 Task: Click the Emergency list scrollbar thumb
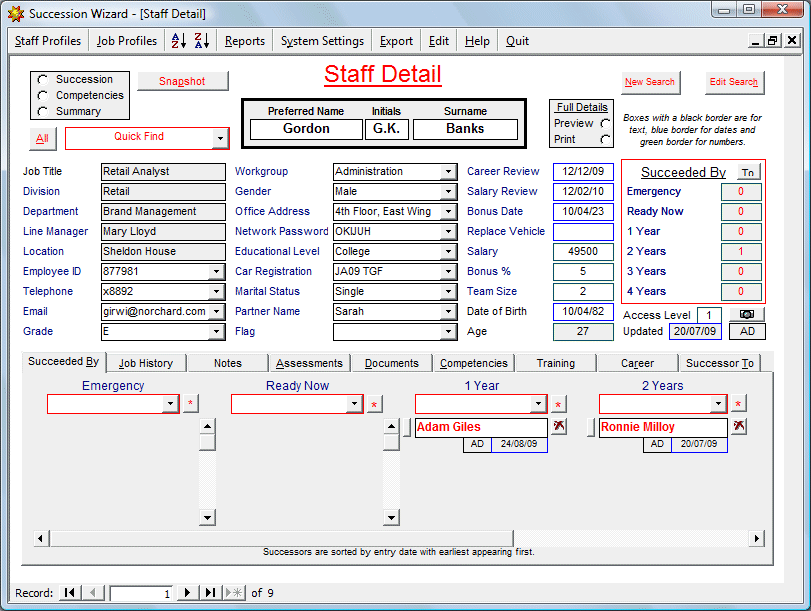[x=207, y=443]
